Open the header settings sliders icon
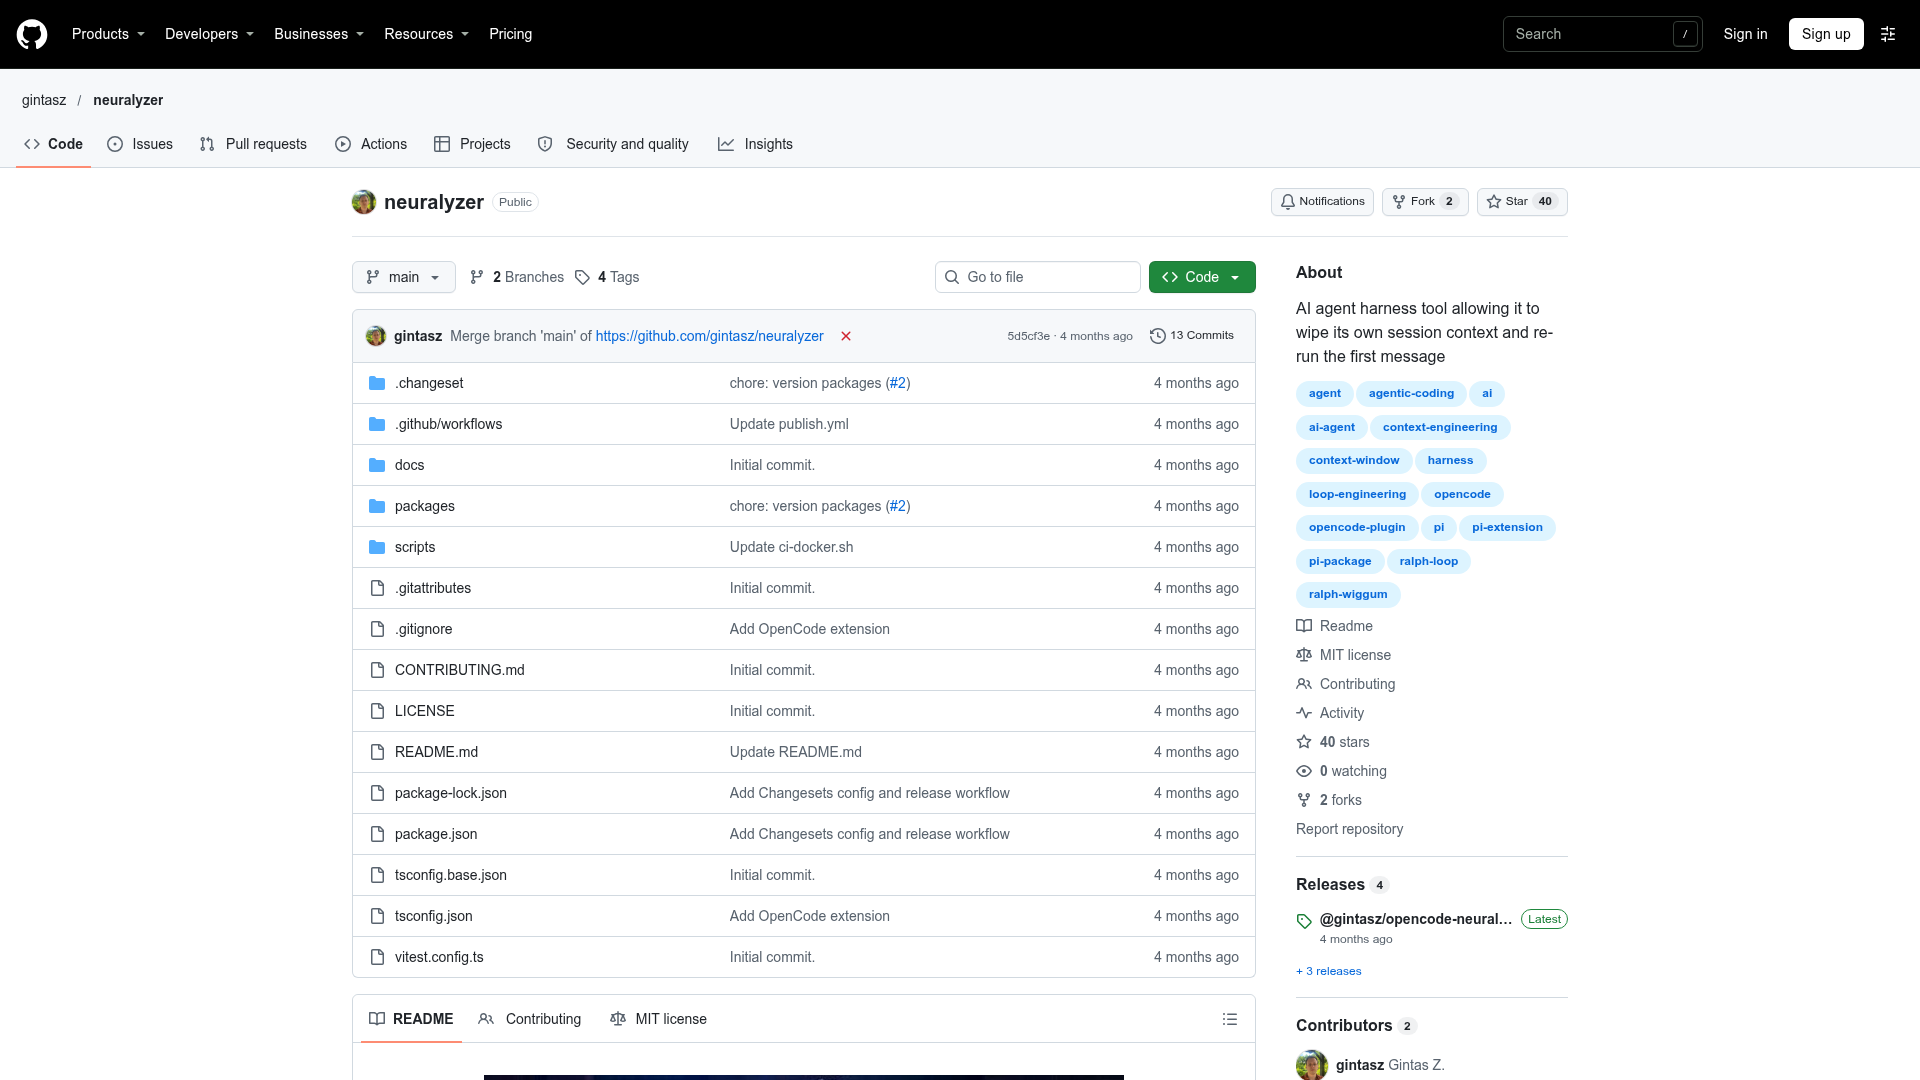 click(1888, 34)
